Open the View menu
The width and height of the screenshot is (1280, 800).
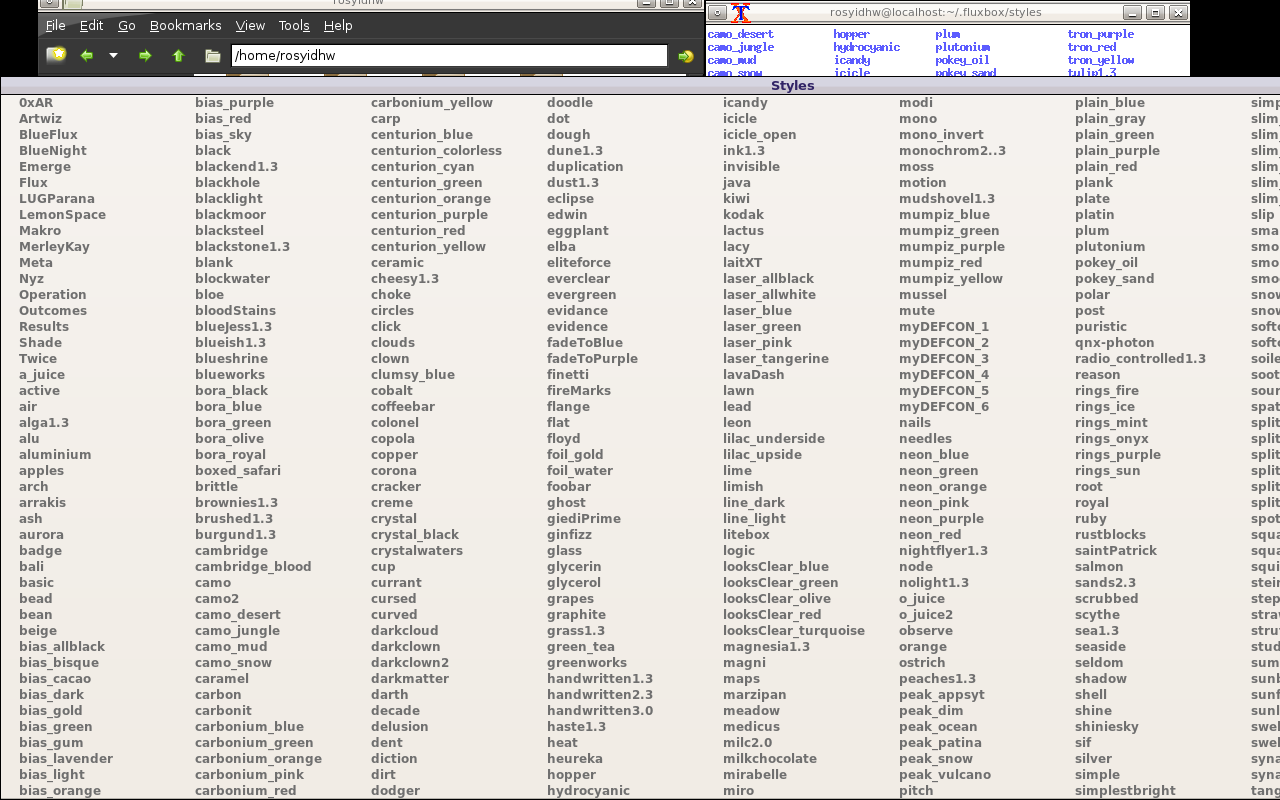click(x=250, y=25)
